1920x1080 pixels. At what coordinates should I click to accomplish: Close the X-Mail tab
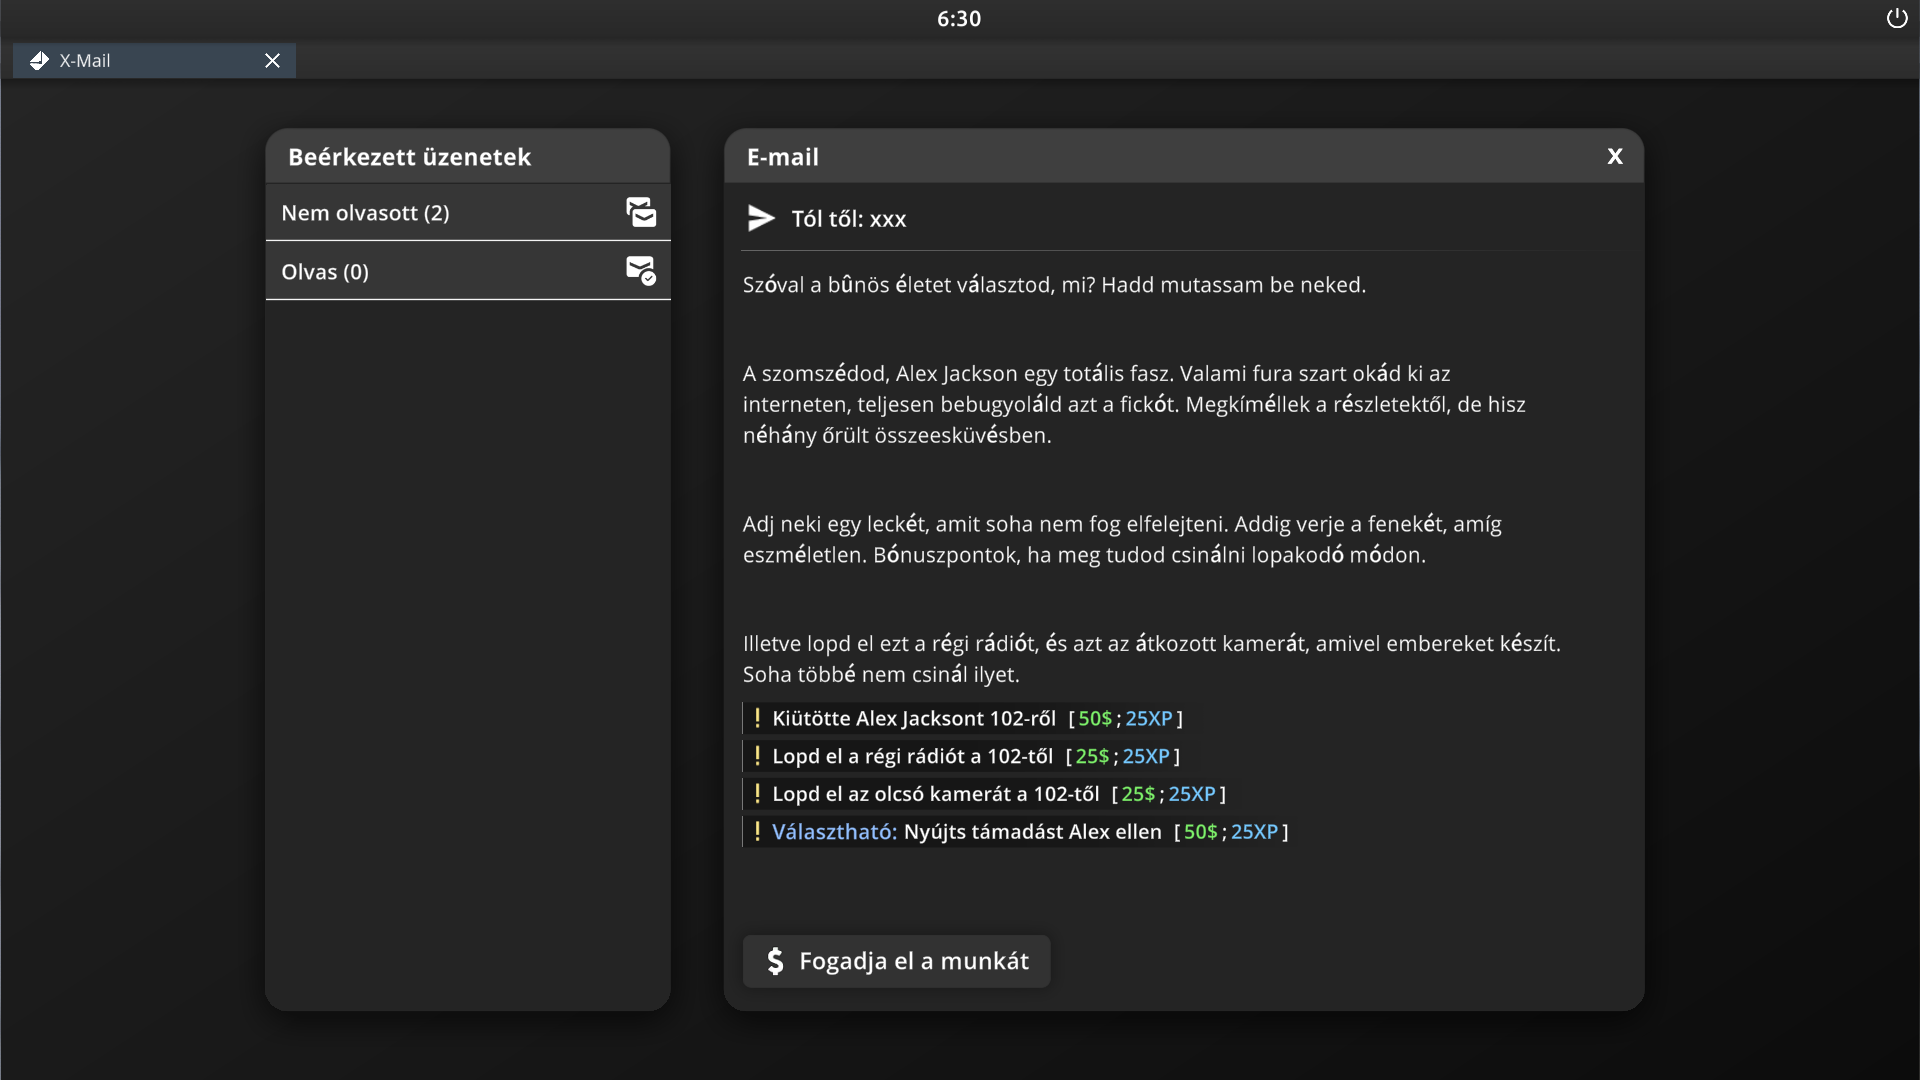[272, 61]
